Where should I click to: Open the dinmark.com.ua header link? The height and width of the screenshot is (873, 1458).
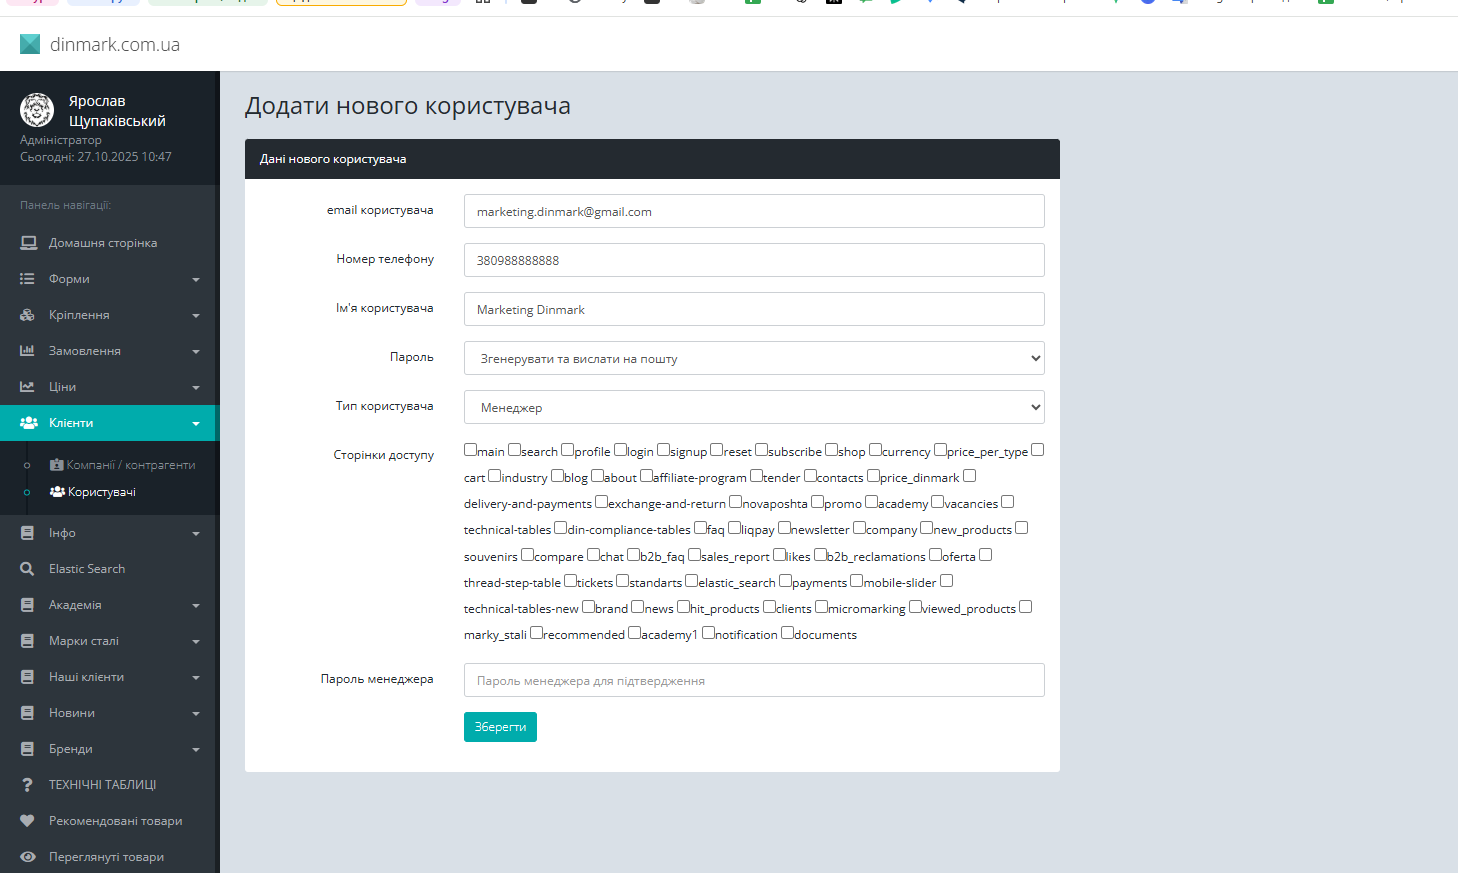tap(115, 45)
